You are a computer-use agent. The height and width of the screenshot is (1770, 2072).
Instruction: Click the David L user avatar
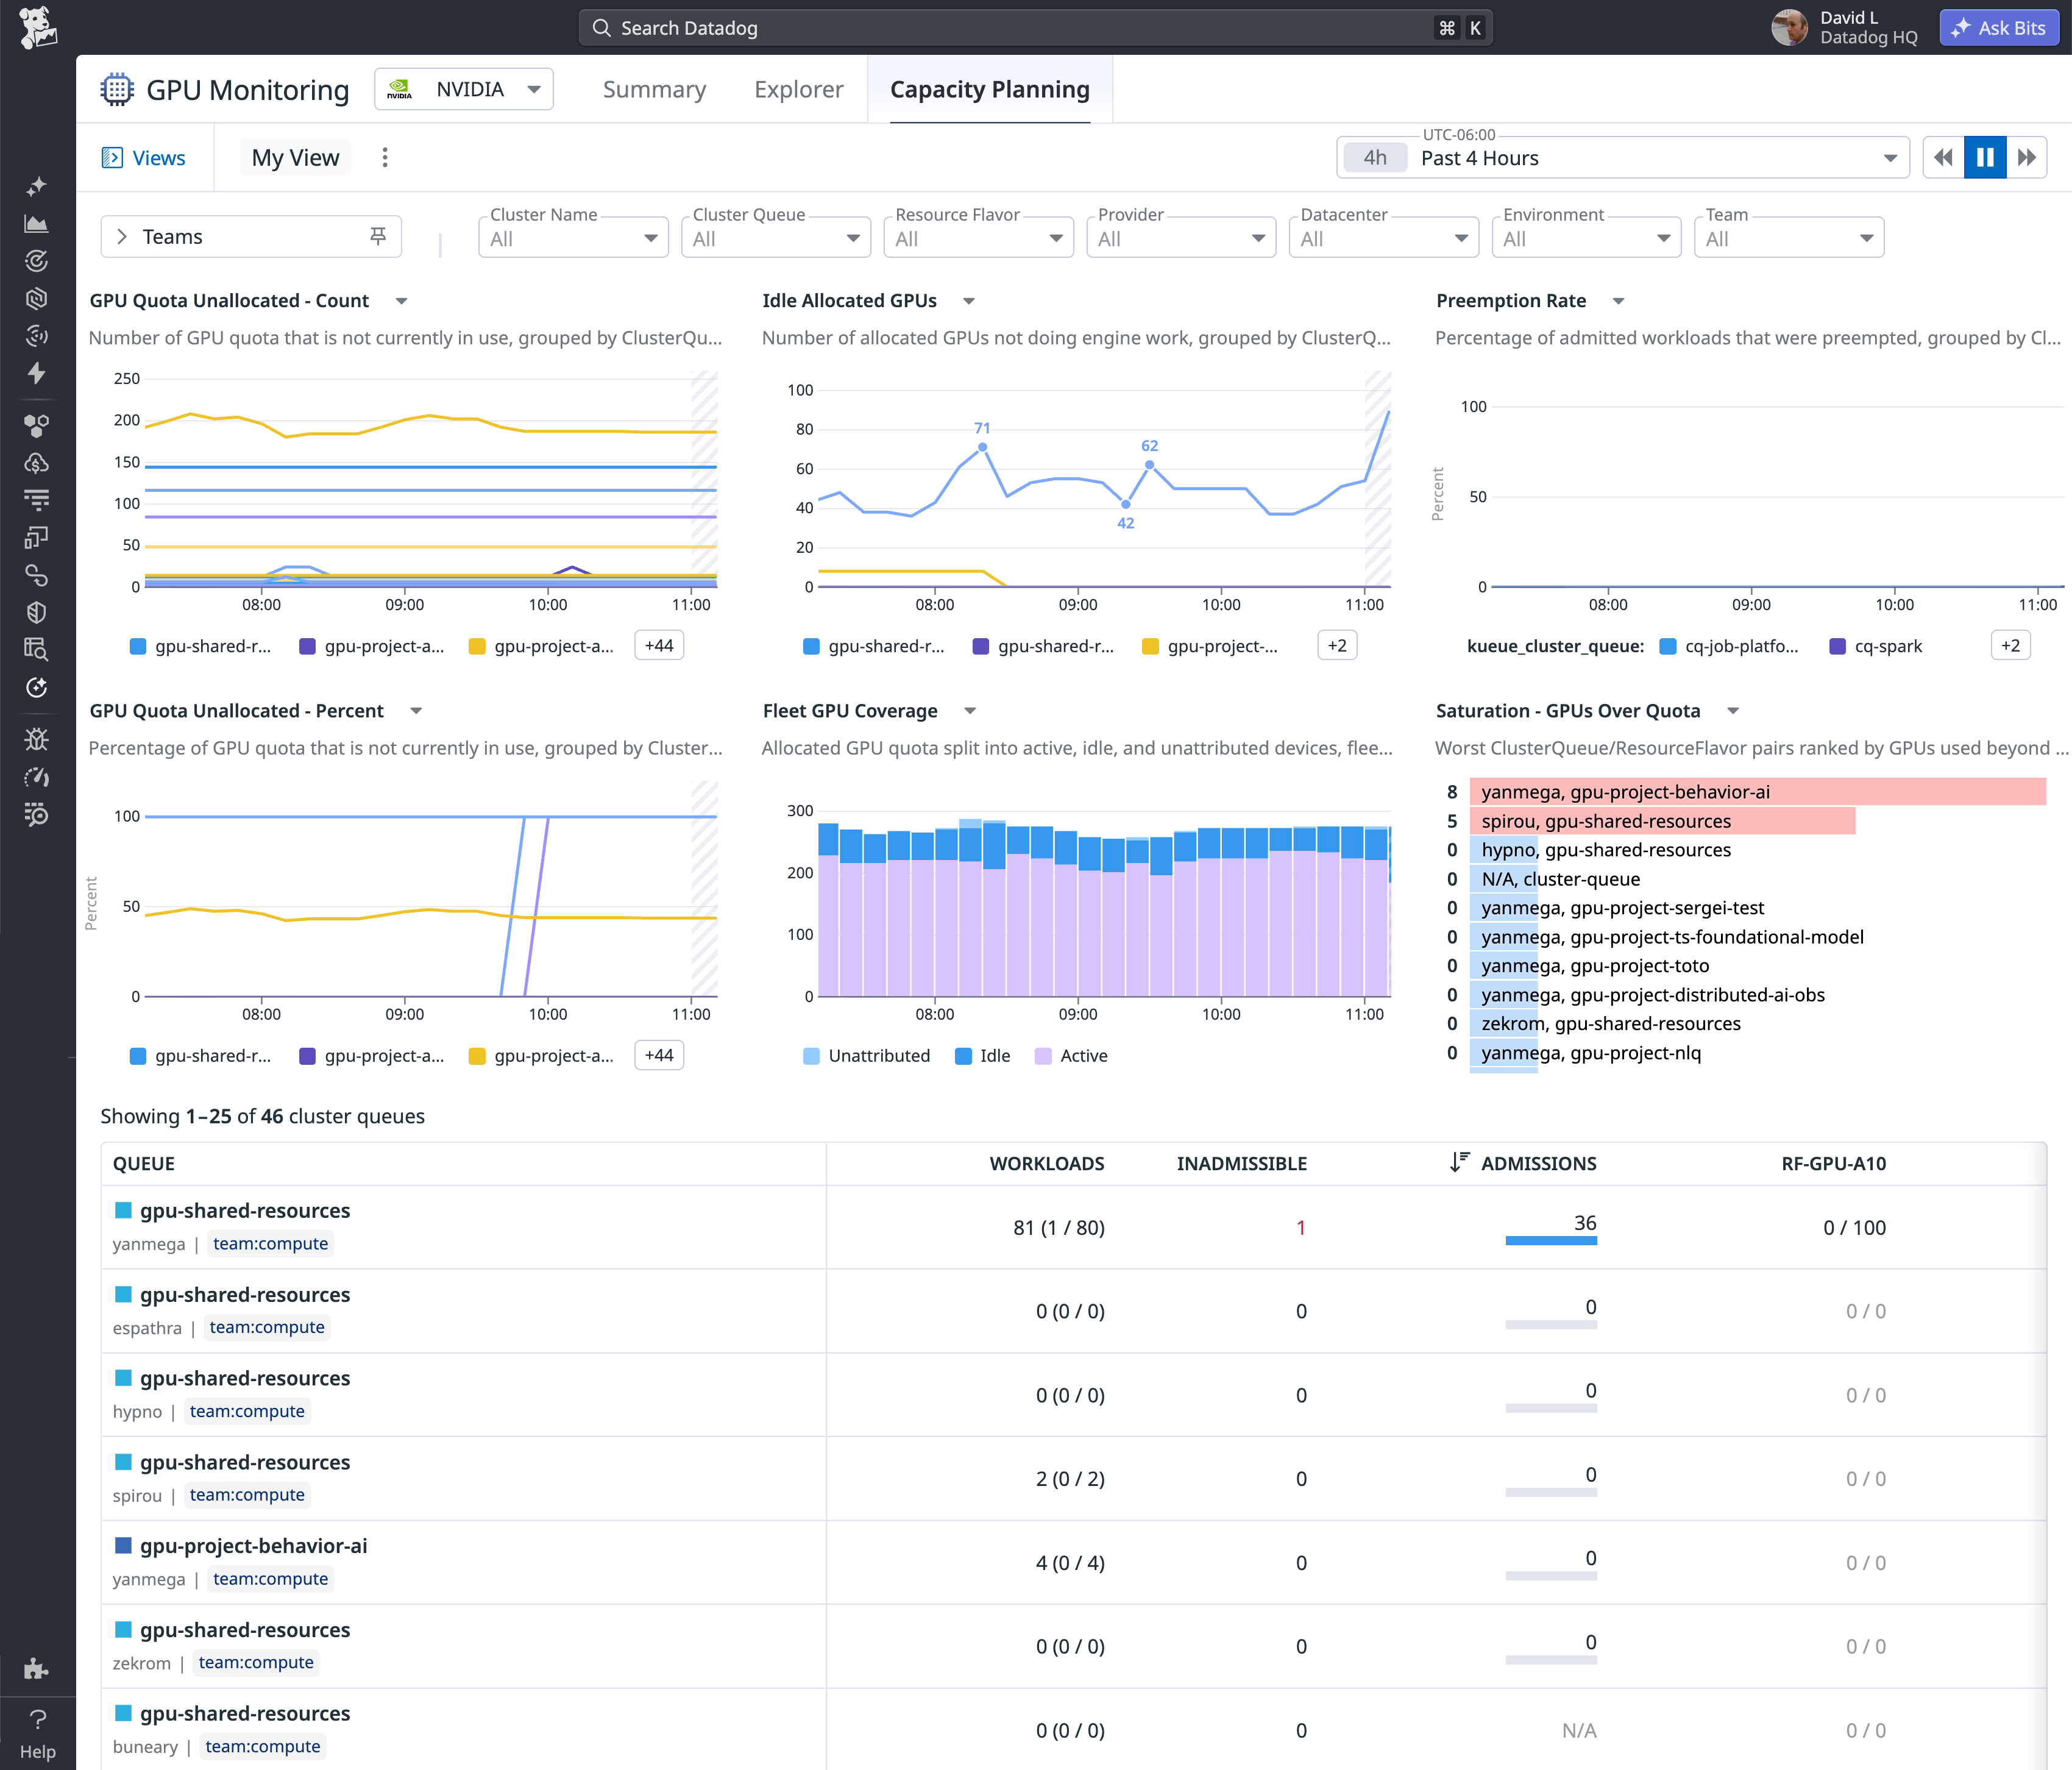[1789, 28]
